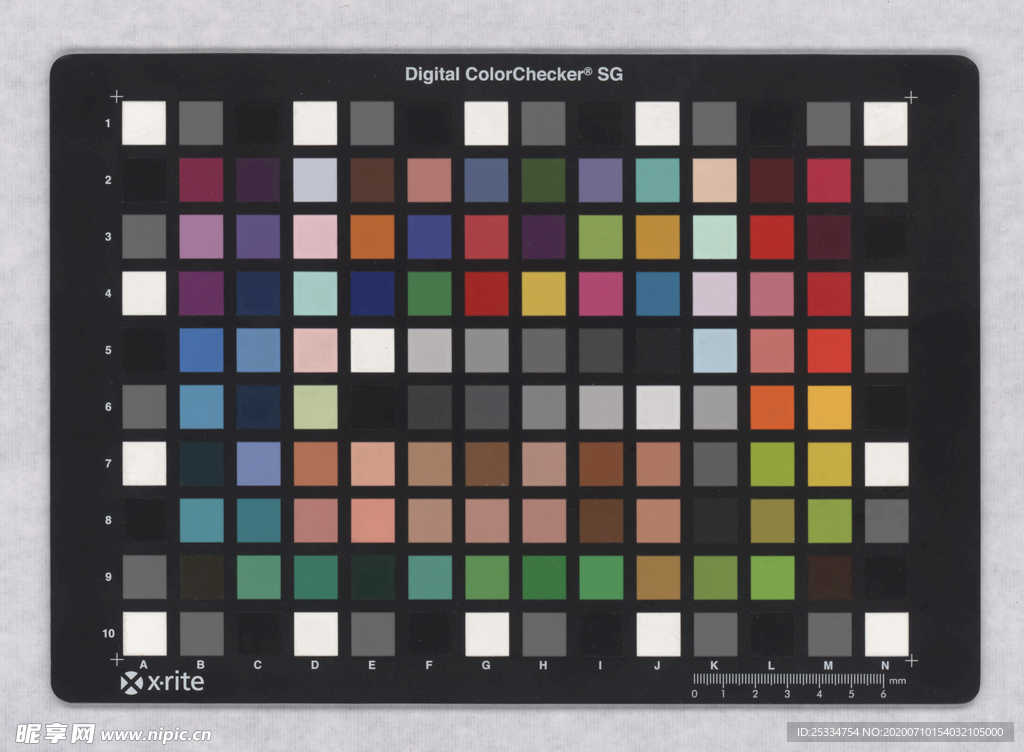
Task: Pick the white corner swatch at A1
Action: click(x=144, y=123)
